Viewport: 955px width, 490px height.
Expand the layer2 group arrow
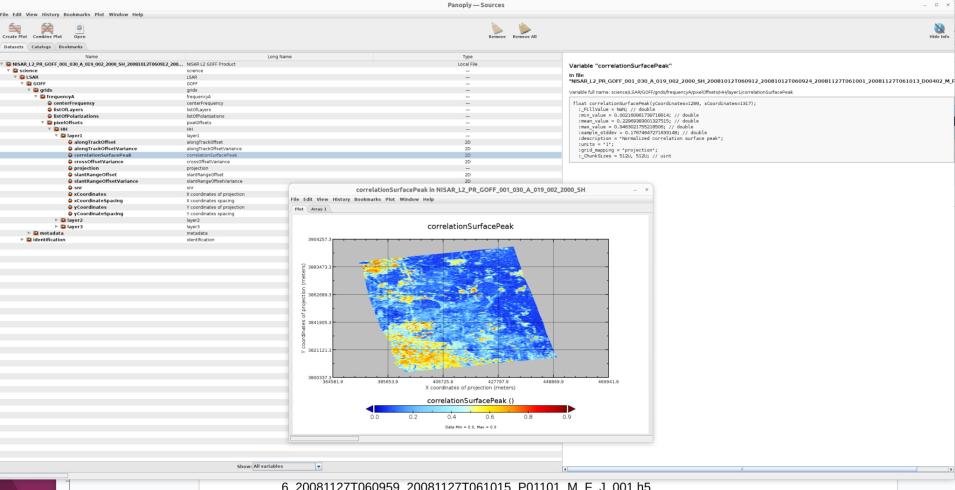[56, 220]
